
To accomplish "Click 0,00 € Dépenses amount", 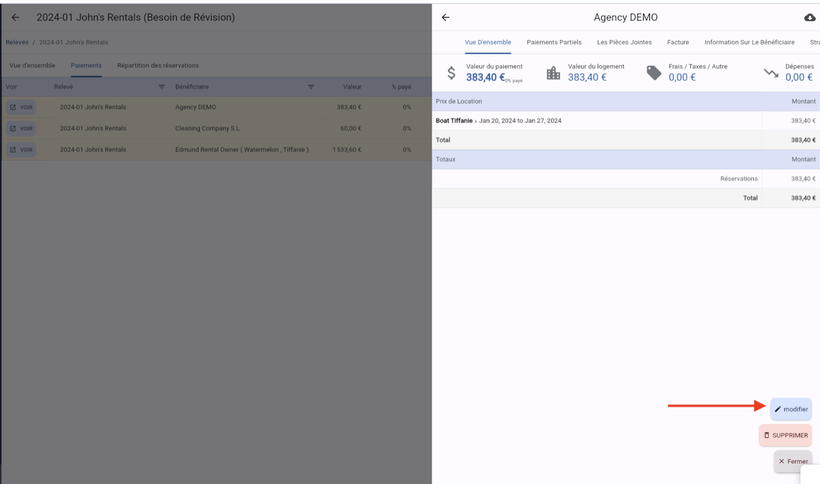I will coord(798,78).
